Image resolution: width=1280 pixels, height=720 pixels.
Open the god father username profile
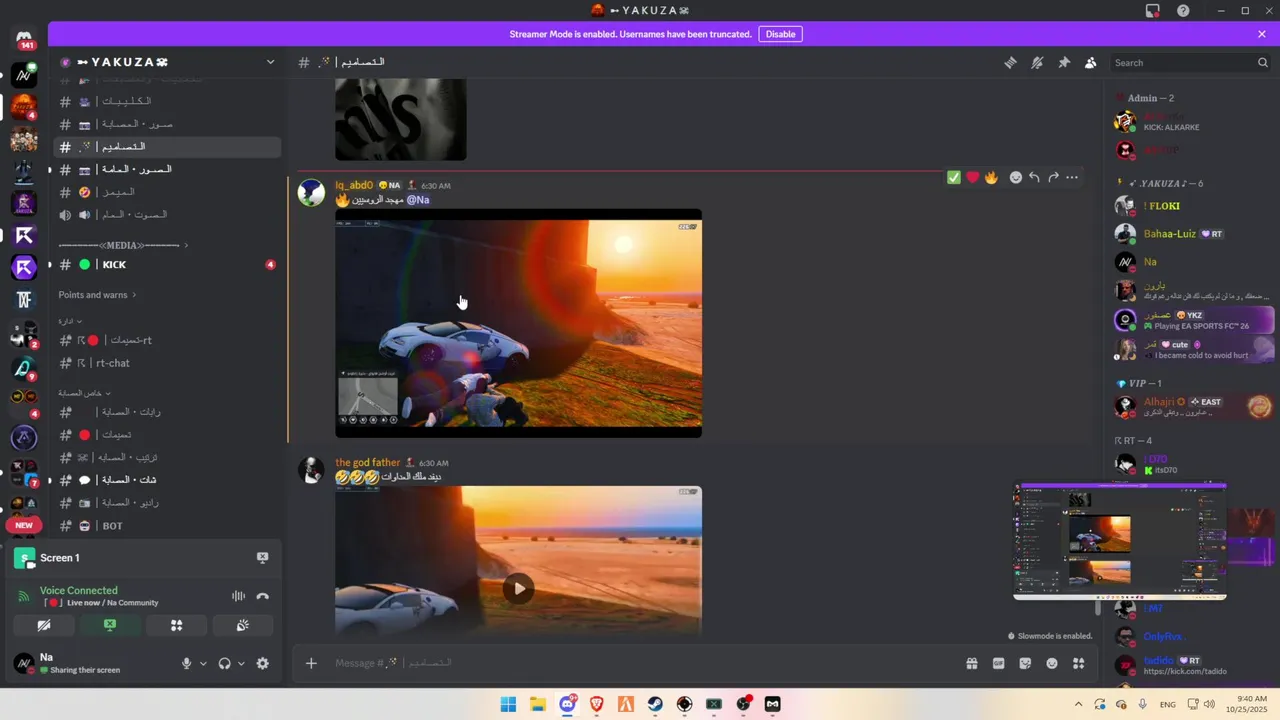point(367,463)
